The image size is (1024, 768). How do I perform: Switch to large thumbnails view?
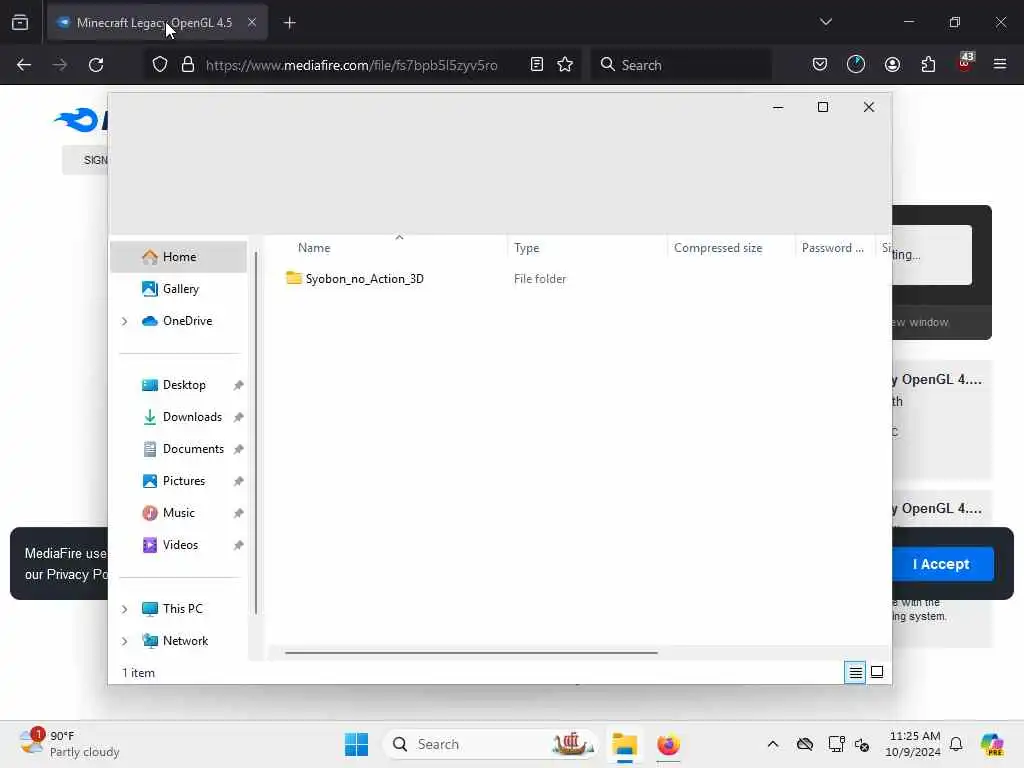[877, 672]
